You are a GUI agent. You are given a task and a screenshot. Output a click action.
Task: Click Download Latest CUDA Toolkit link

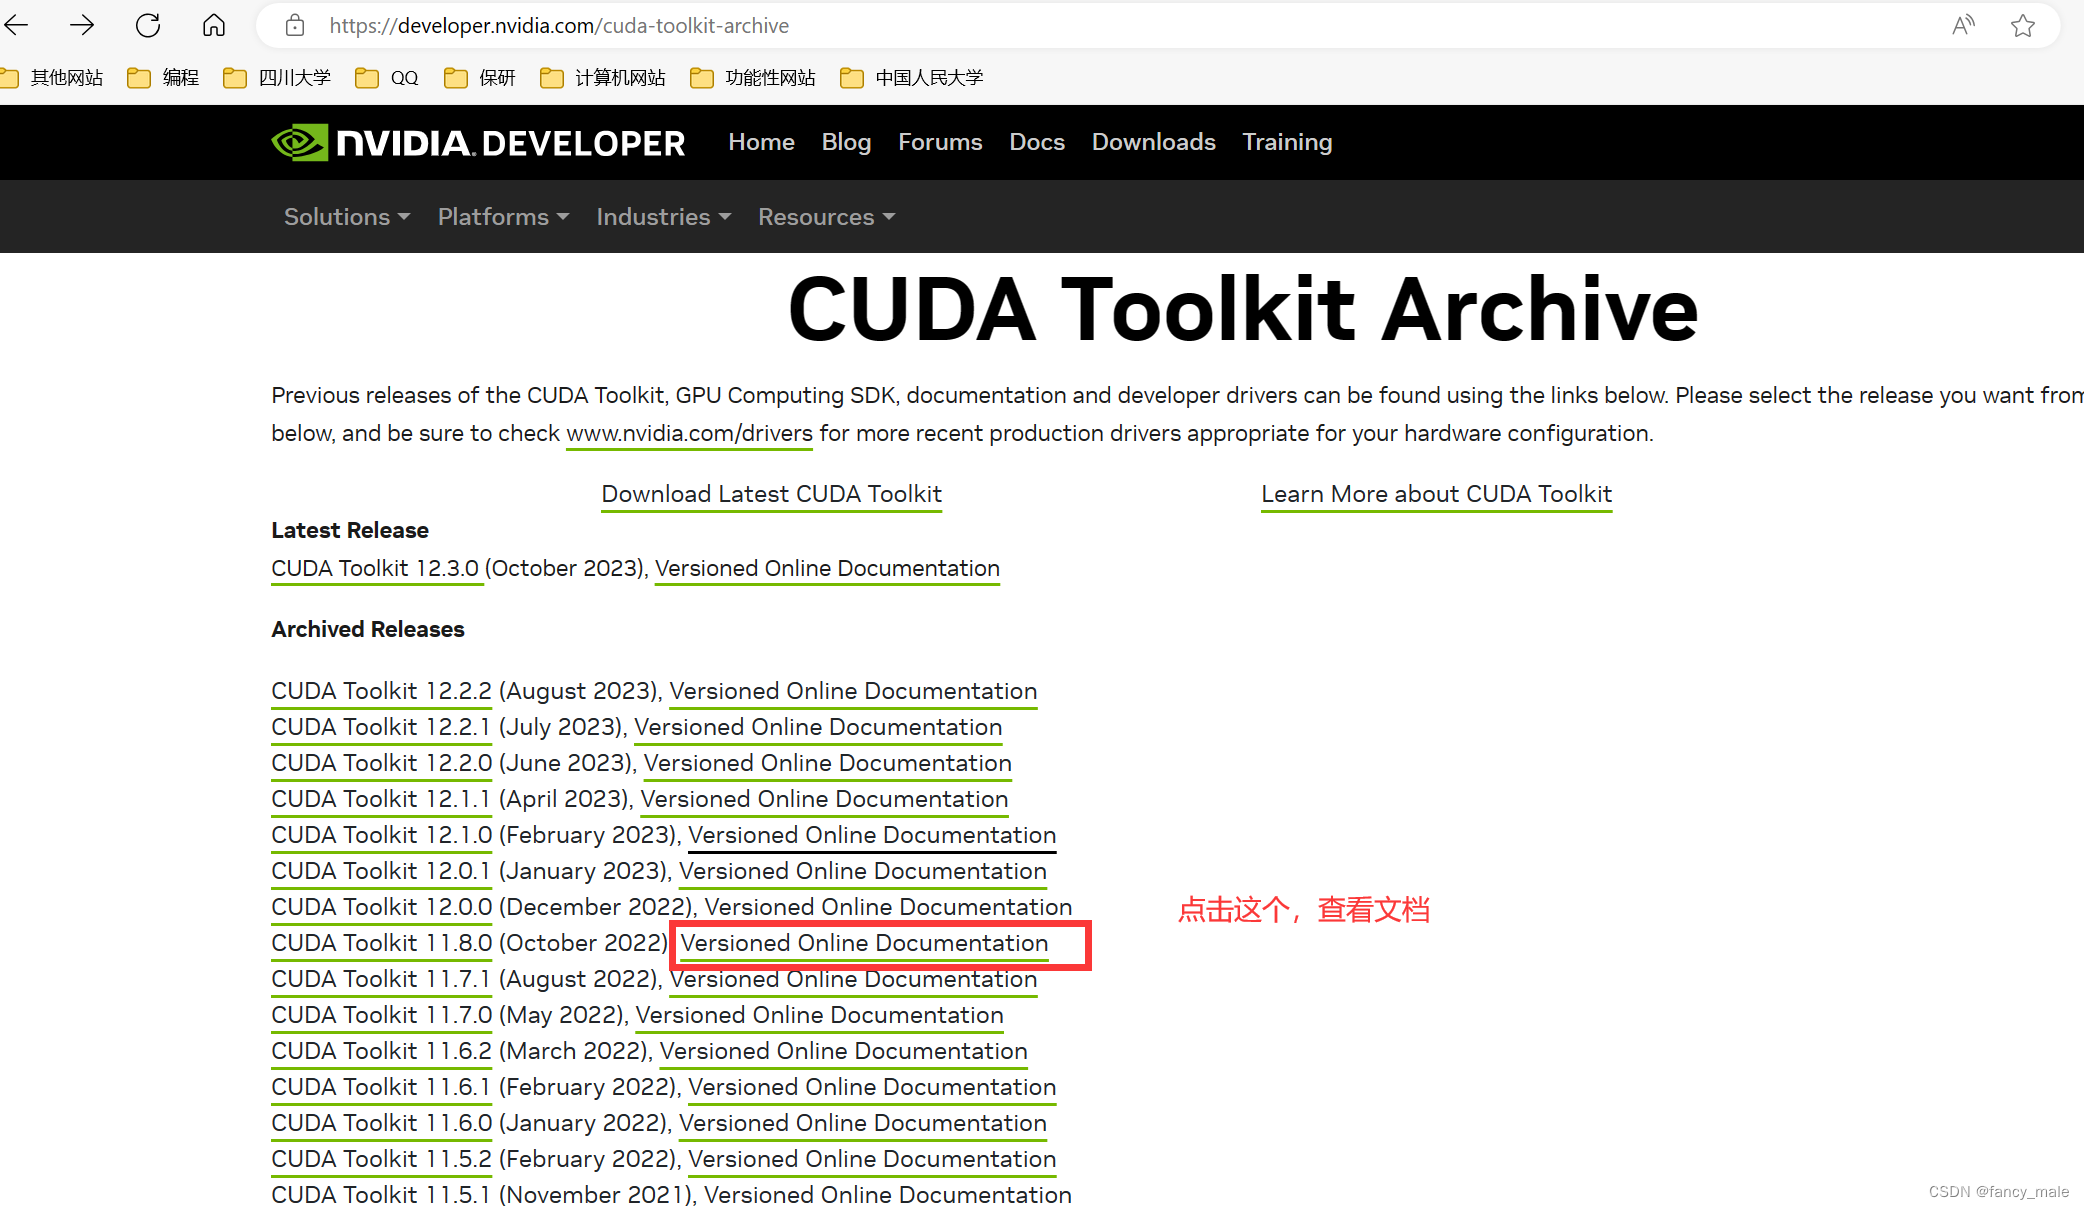tap(771, 494)
